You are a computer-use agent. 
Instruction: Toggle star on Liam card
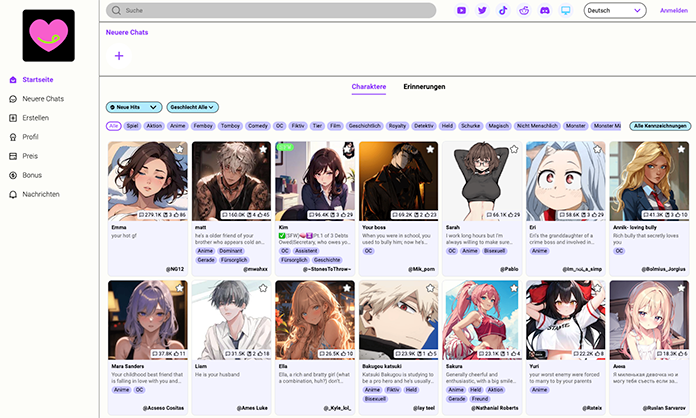click(263, 288)
